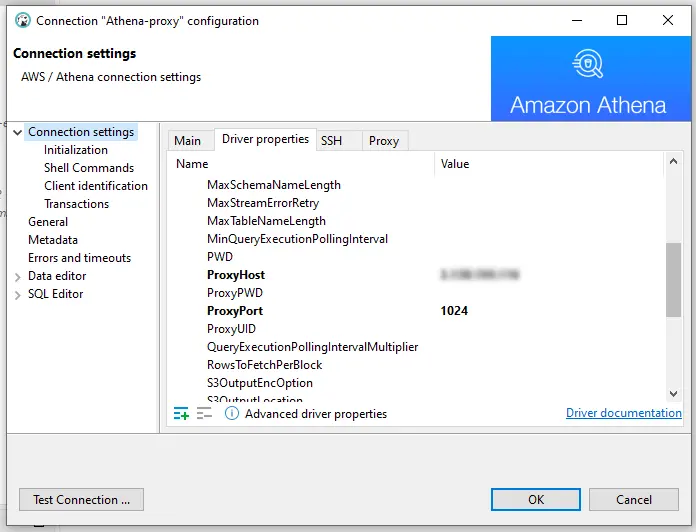The image size is (696, 532).
Task: Click the Advanced driver properties info icon
Action: pyautogui.click(x=231, y=414)
